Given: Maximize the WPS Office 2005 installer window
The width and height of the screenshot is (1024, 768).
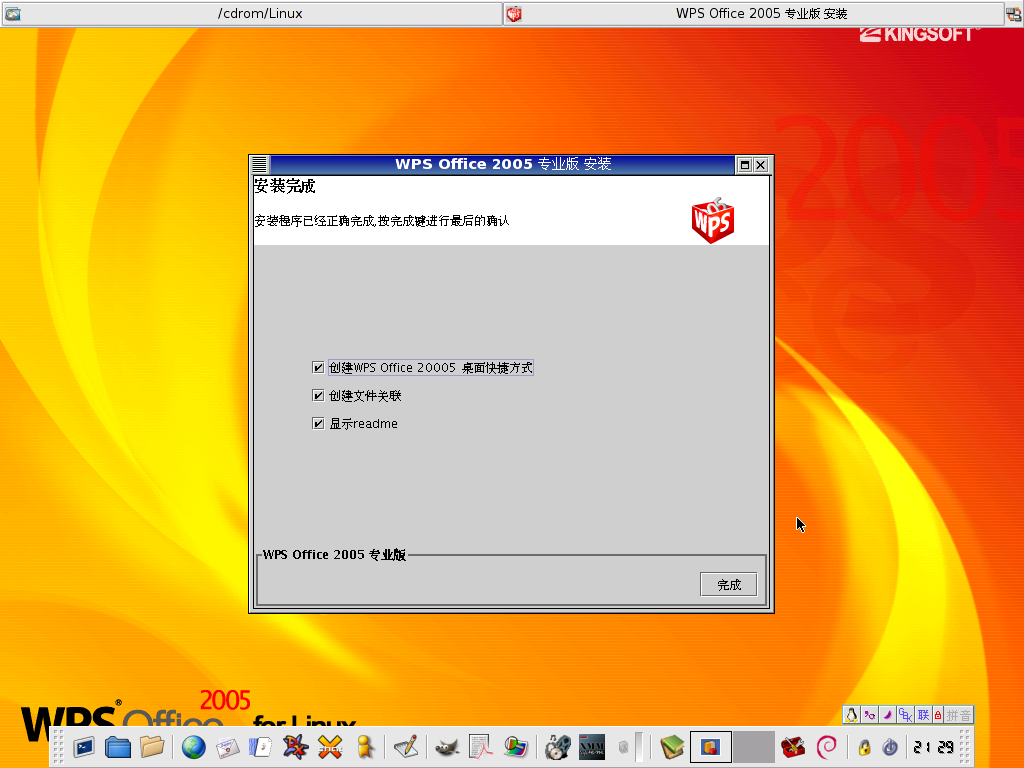Looking at the screenshot, I should [744, 165].
